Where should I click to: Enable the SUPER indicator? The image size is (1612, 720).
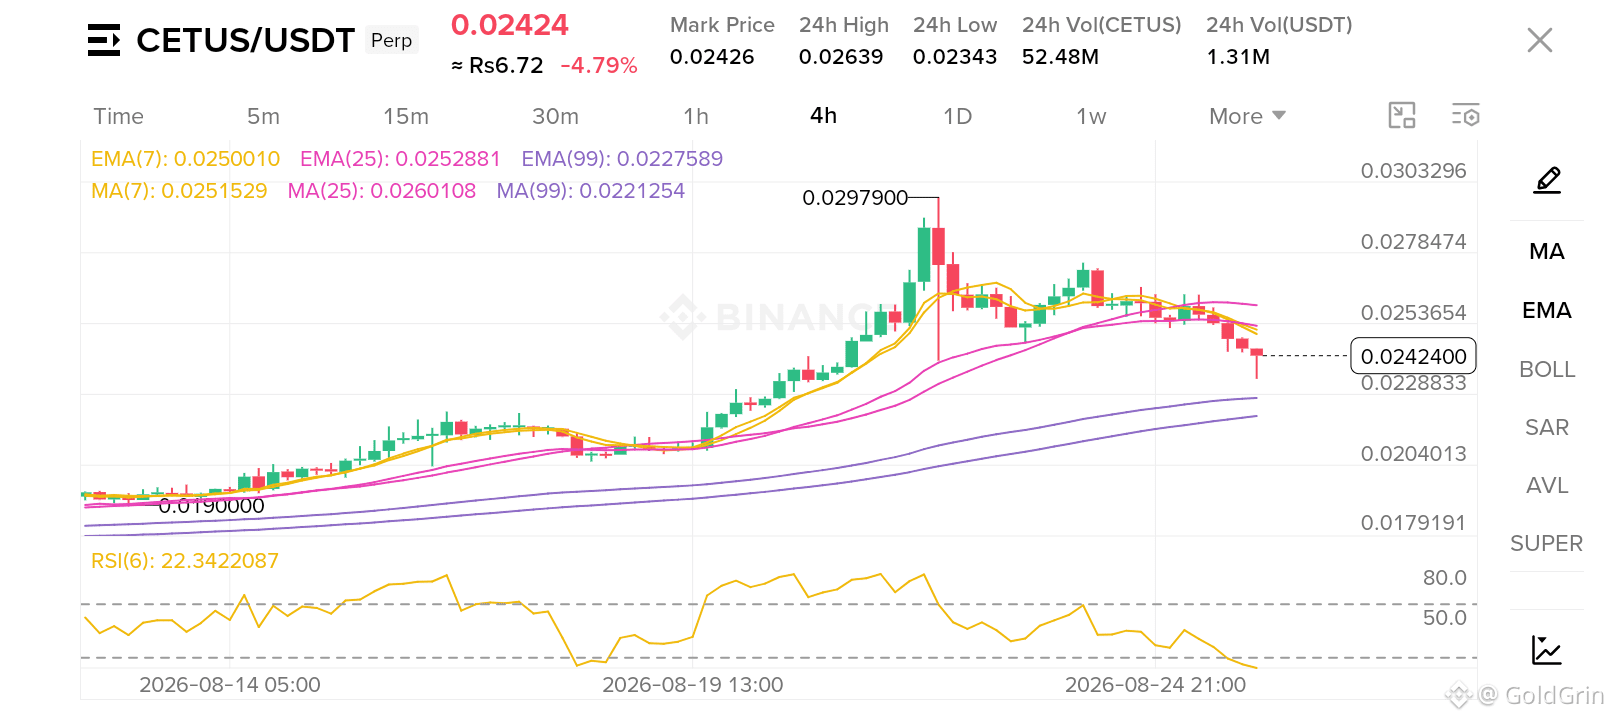1547,543
